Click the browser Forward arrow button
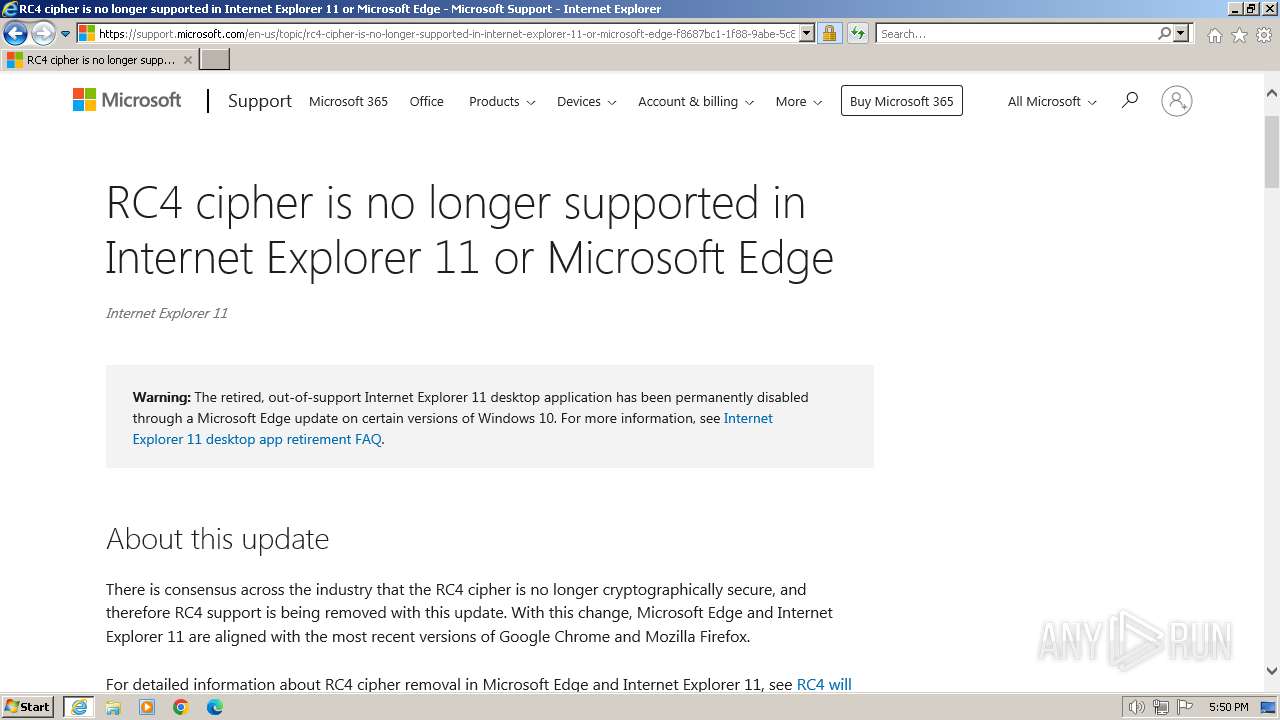 click(43, 34)
